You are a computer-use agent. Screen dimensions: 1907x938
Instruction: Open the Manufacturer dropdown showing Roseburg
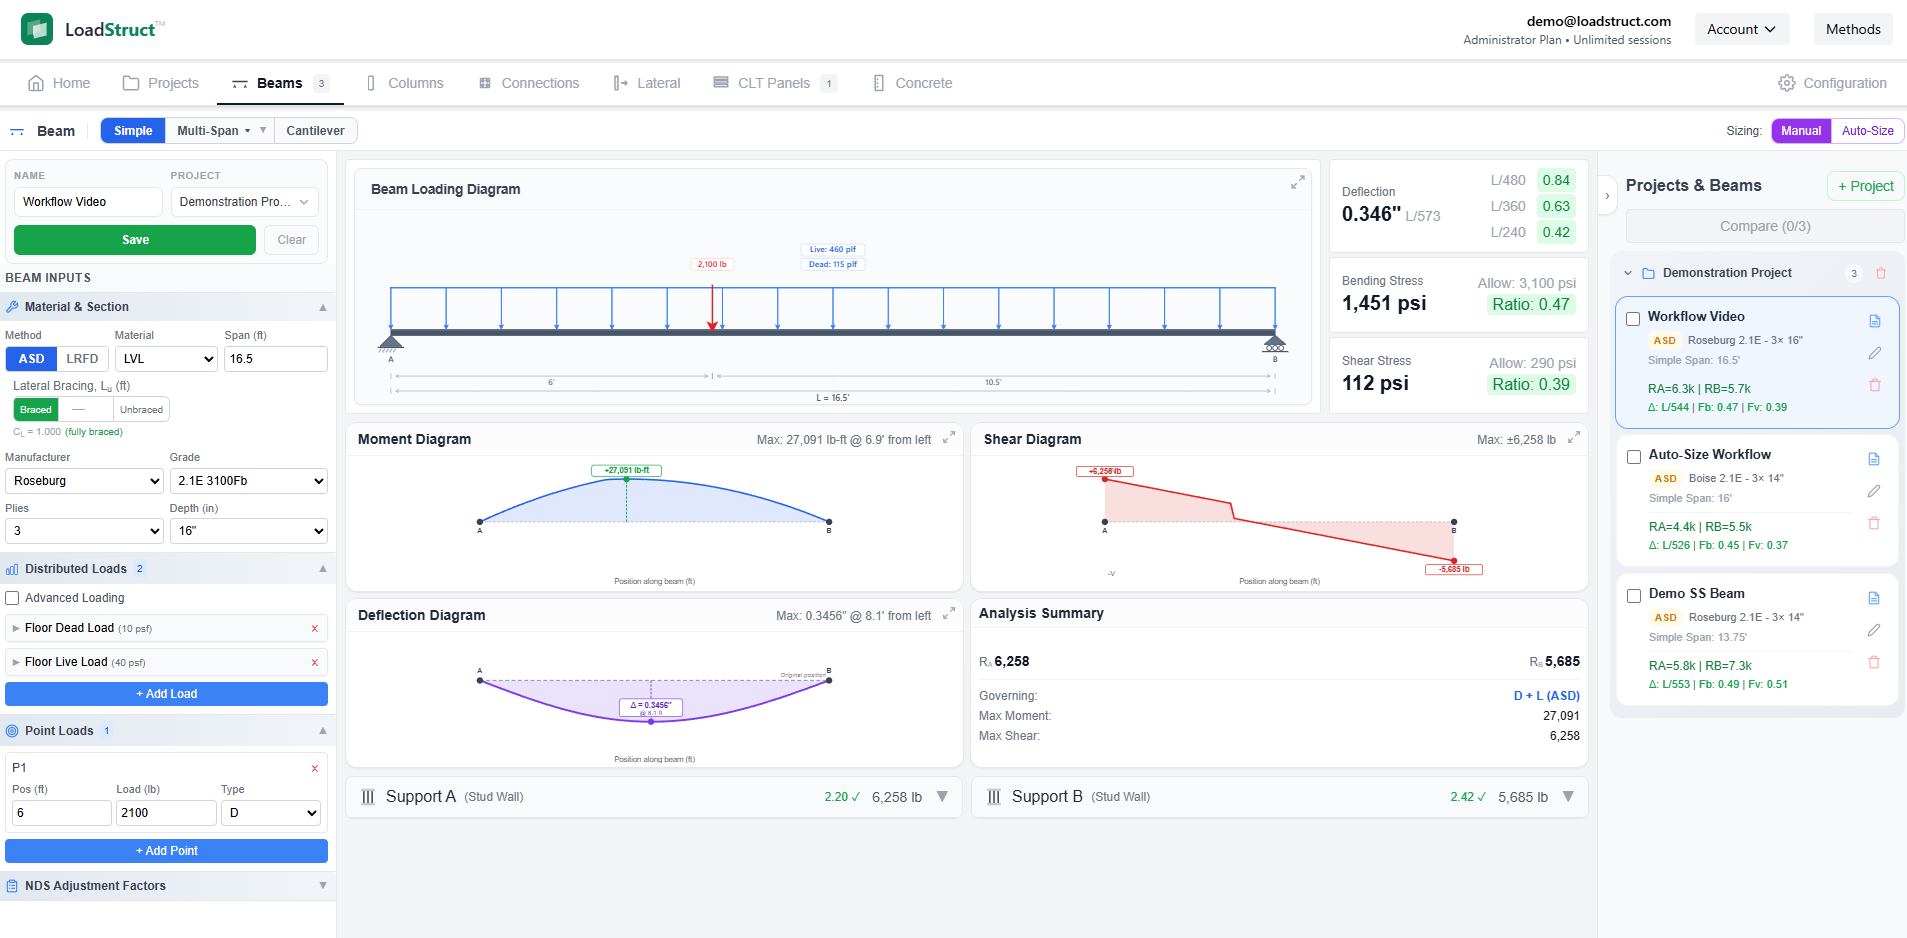pos(84,481)
